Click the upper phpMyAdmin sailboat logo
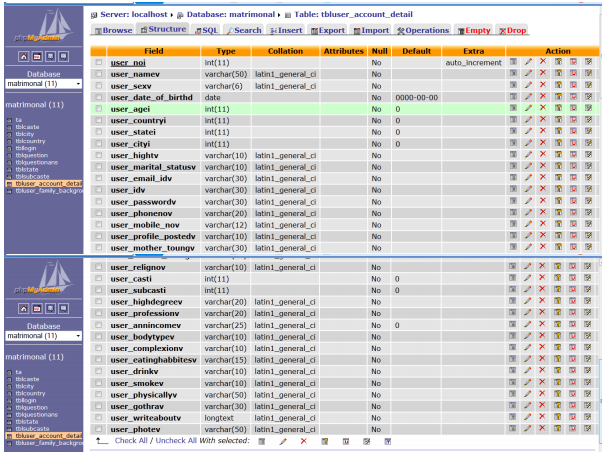 pyautogui.click(x=43, y=26)
